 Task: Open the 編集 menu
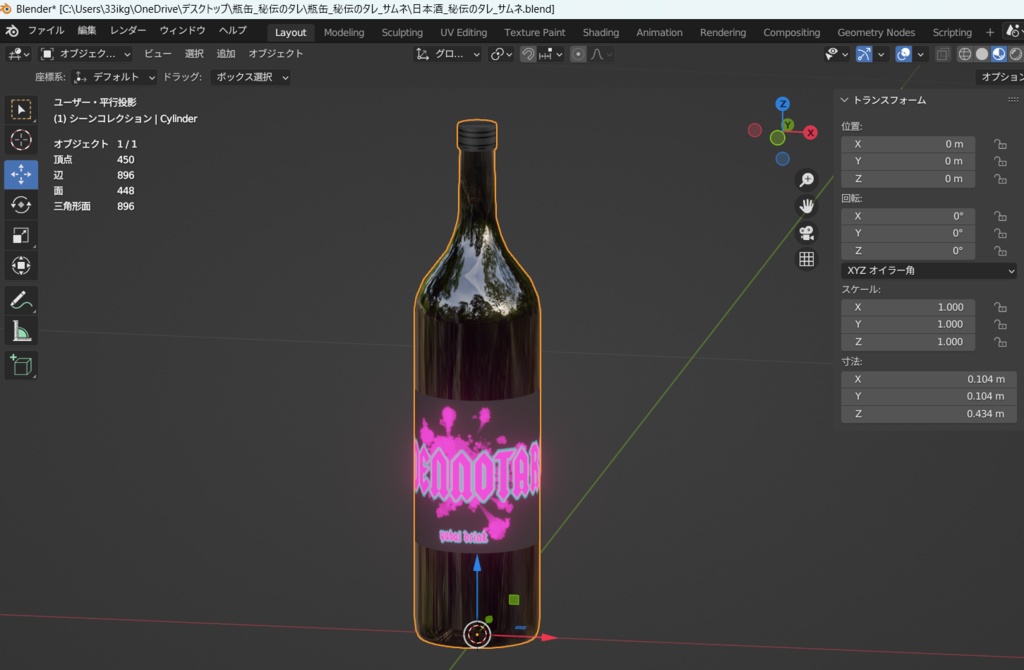86,31
